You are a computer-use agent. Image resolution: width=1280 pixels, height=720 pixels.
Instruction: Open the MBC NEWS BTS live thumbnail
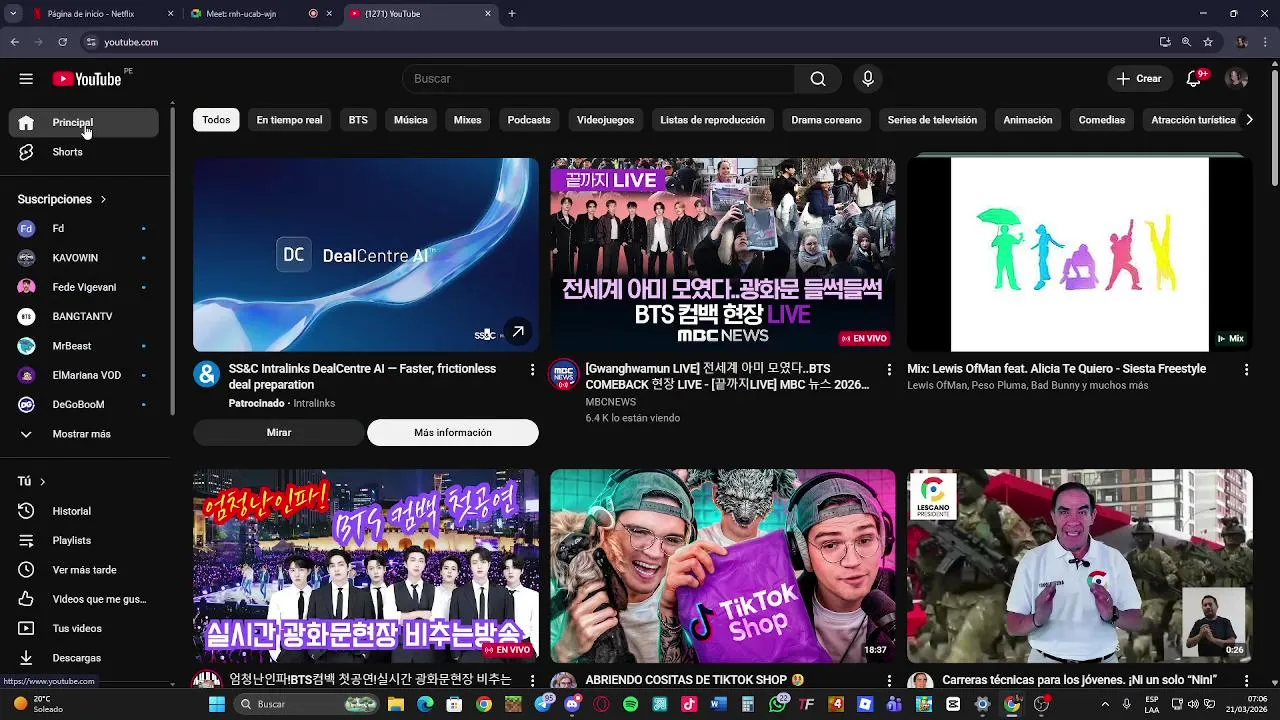pyautogui.click(x=723, y=255)
